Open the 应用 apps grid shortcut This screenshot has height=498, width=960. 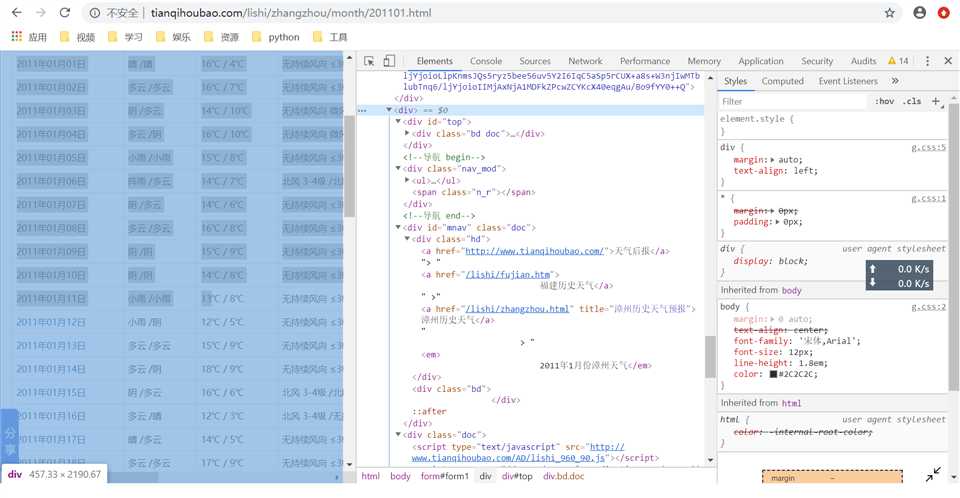tap(29, 37)
